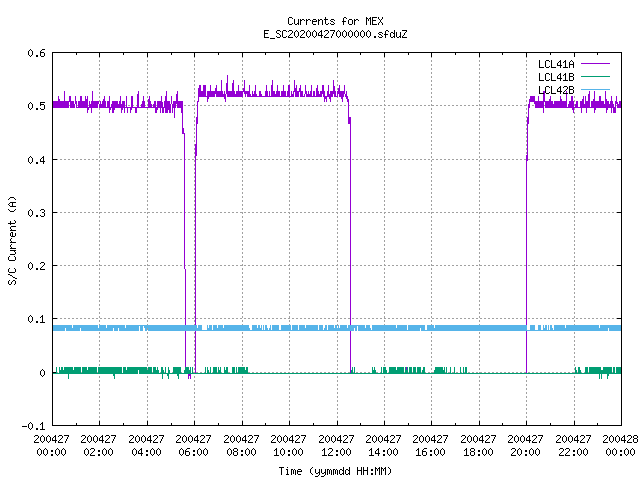
Task: Click the y-axis tick value 0.4
Action: (37, 160)
